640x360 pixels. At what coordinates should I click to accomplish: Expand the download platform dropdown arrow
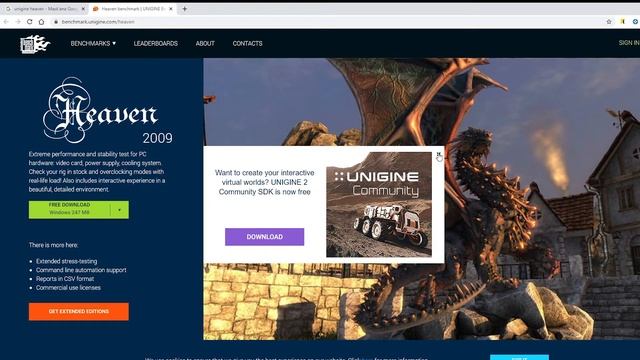pyautogui.click(x=120, y=210)
